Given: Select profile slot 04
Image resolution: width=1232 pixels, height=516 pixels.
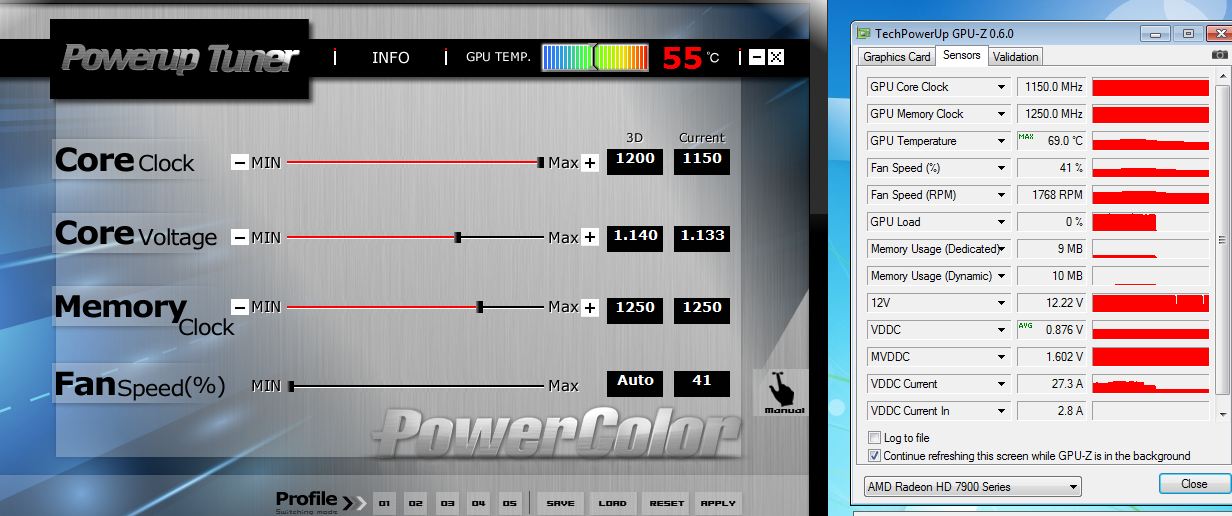Looking at the screenshot, I should coord(479,503).
